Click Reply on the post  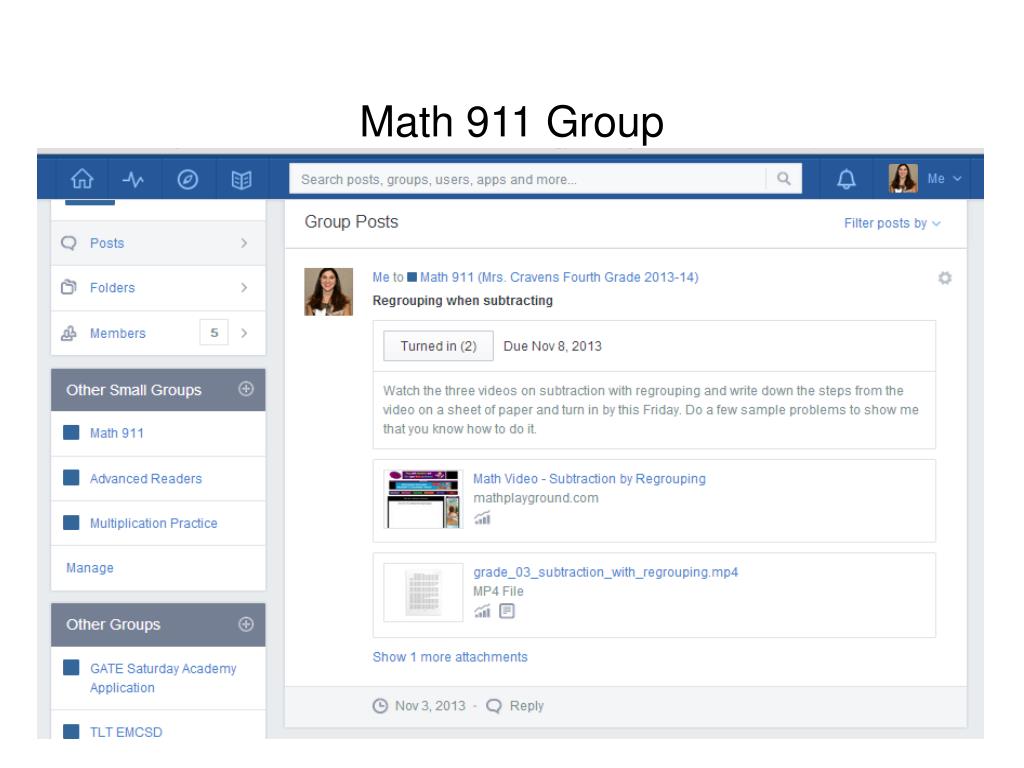526,706
